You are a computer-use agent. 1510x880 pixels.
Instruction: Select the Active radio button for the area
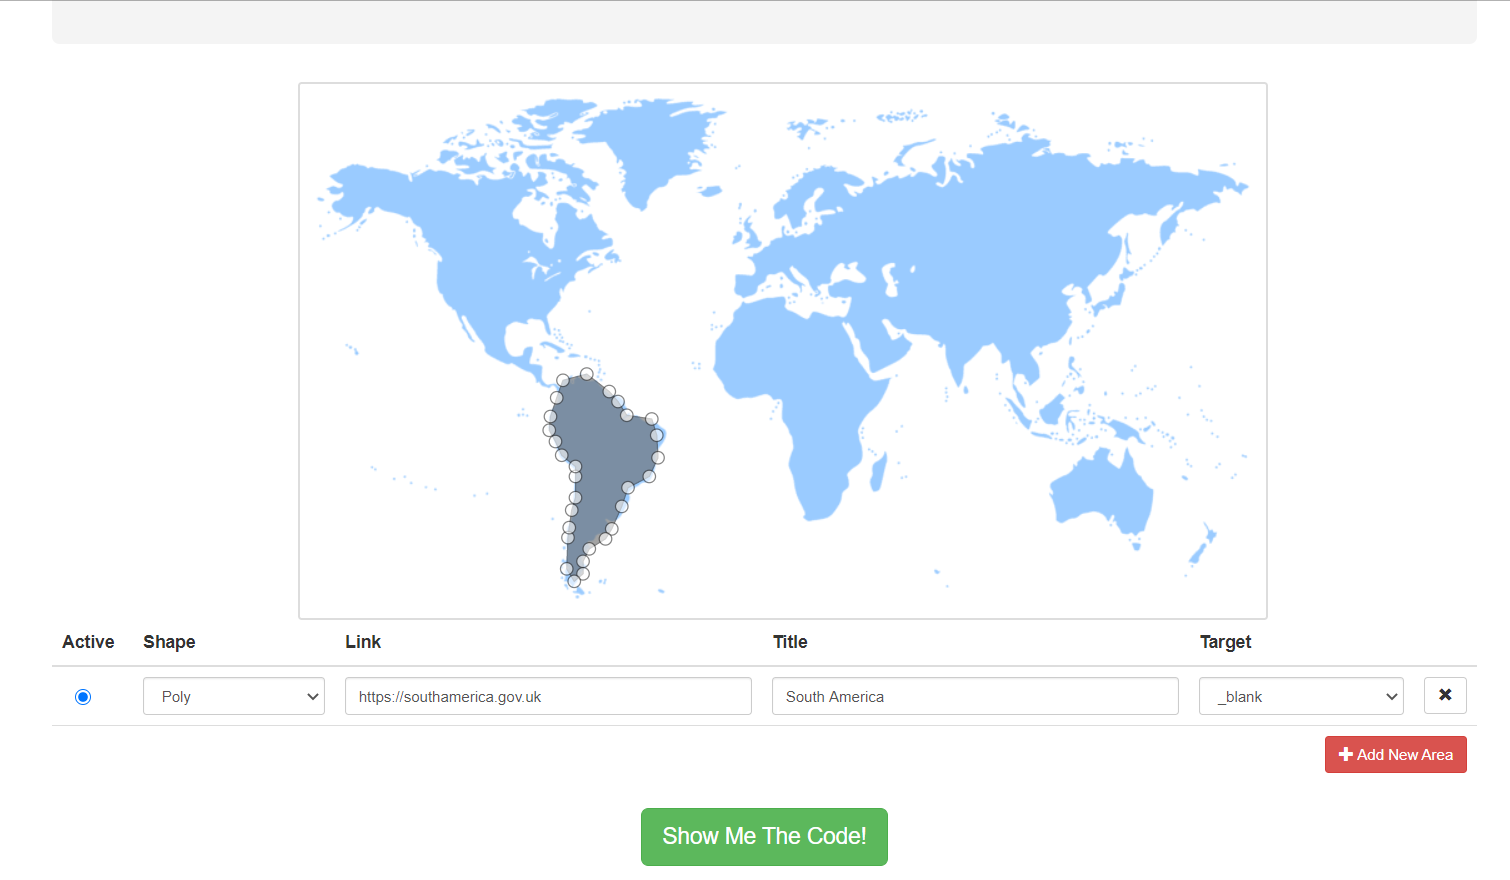click(x=83, y=697)
